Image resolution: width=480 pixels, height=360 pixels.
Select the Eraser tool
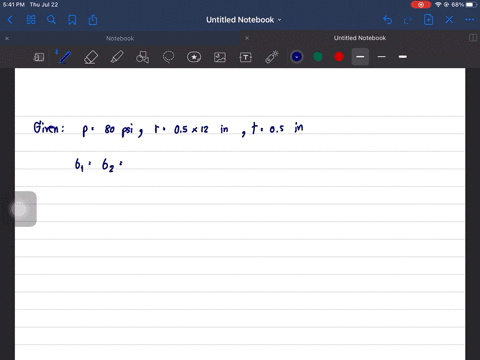[91, 57]
